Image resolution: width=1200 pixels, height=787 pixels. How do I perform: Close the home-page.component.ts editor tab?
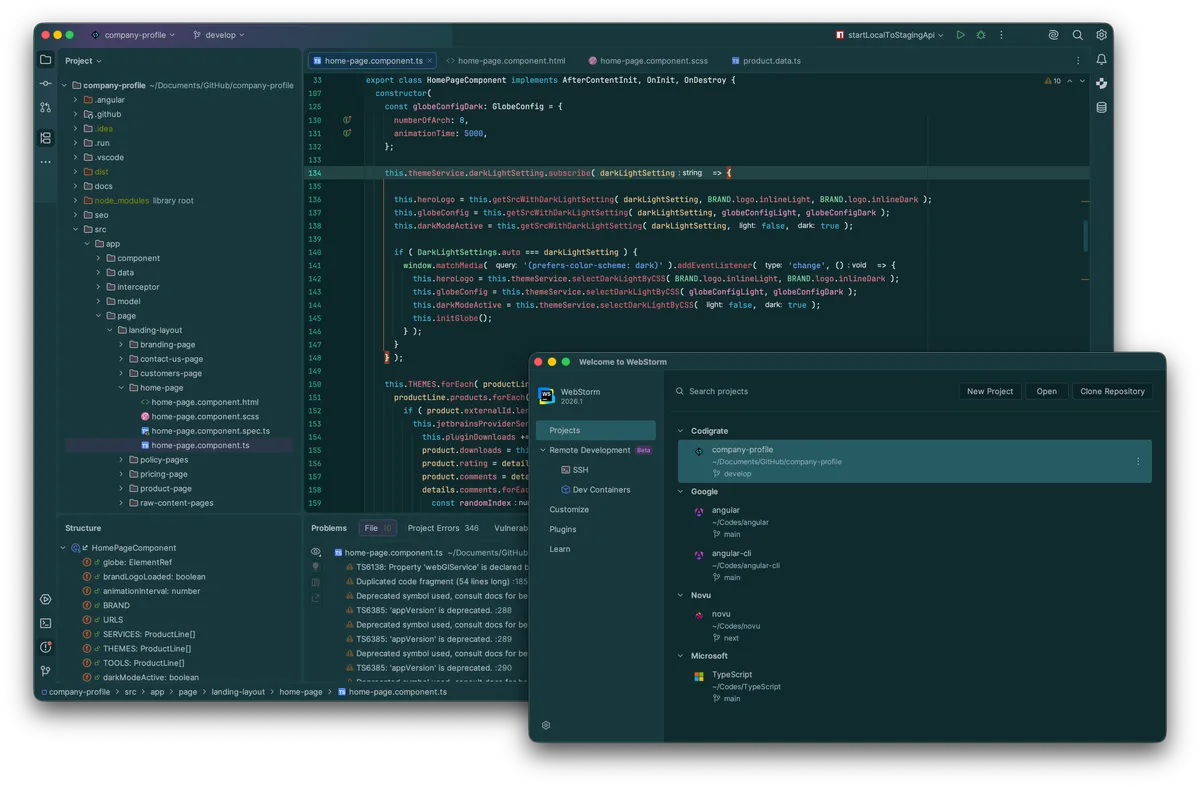tap(430, 61)
